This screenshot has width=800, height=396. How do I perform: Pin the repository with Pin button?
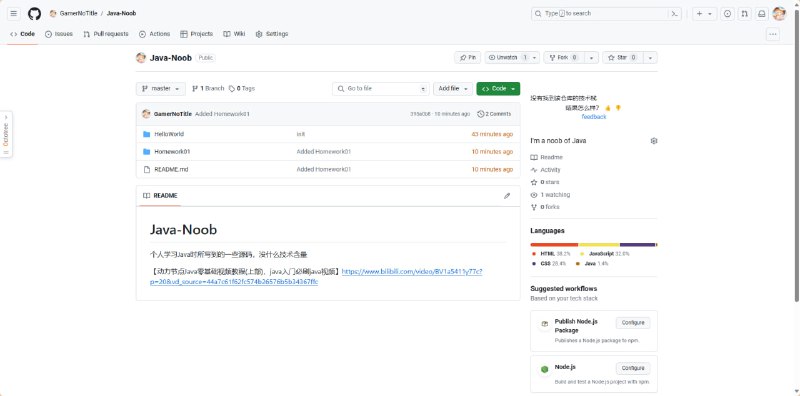(467, 58)
